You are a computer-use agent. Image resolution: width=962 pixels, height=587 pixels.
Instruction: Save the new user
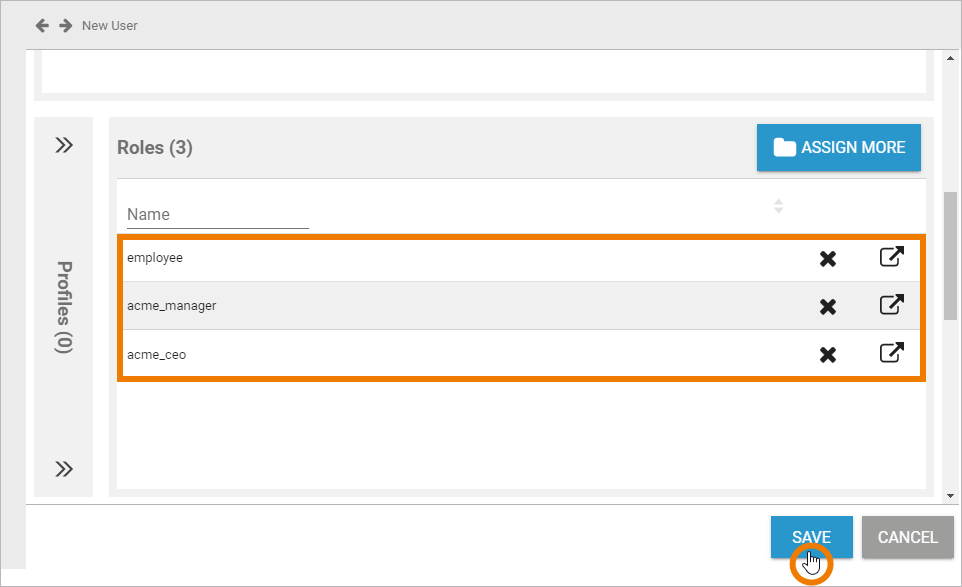click(x=811, y=537)
